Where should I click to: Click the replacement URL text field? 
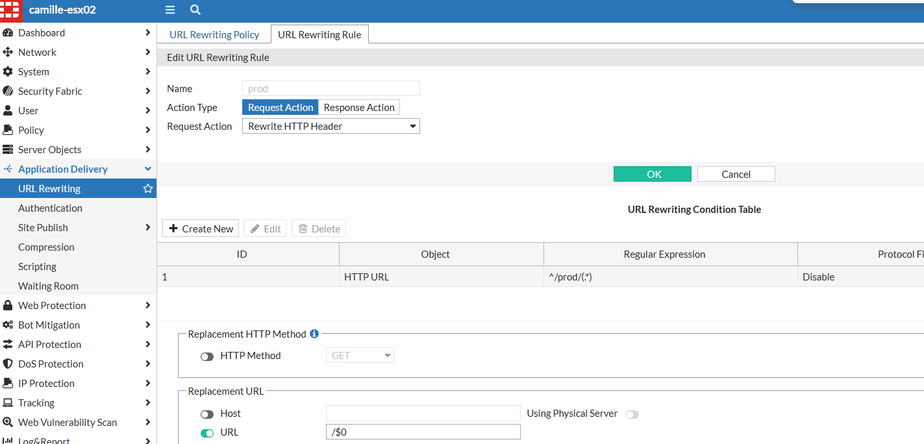point(423,432)
